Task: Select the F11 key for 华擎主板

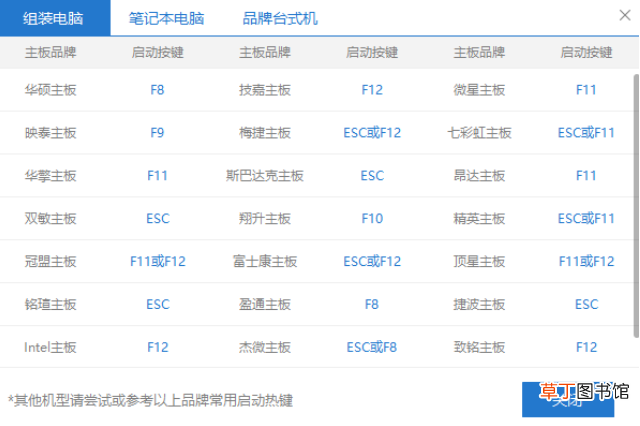Action: [157, 175]
